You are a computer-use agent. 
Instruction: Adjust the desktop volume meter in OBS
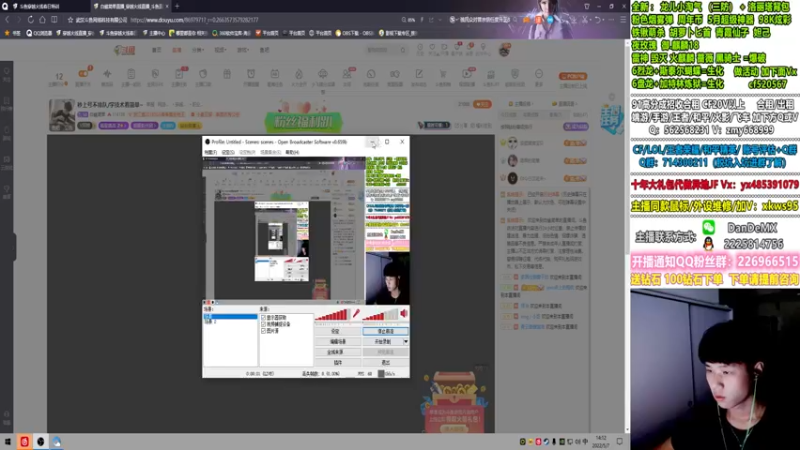coord(380,314)
